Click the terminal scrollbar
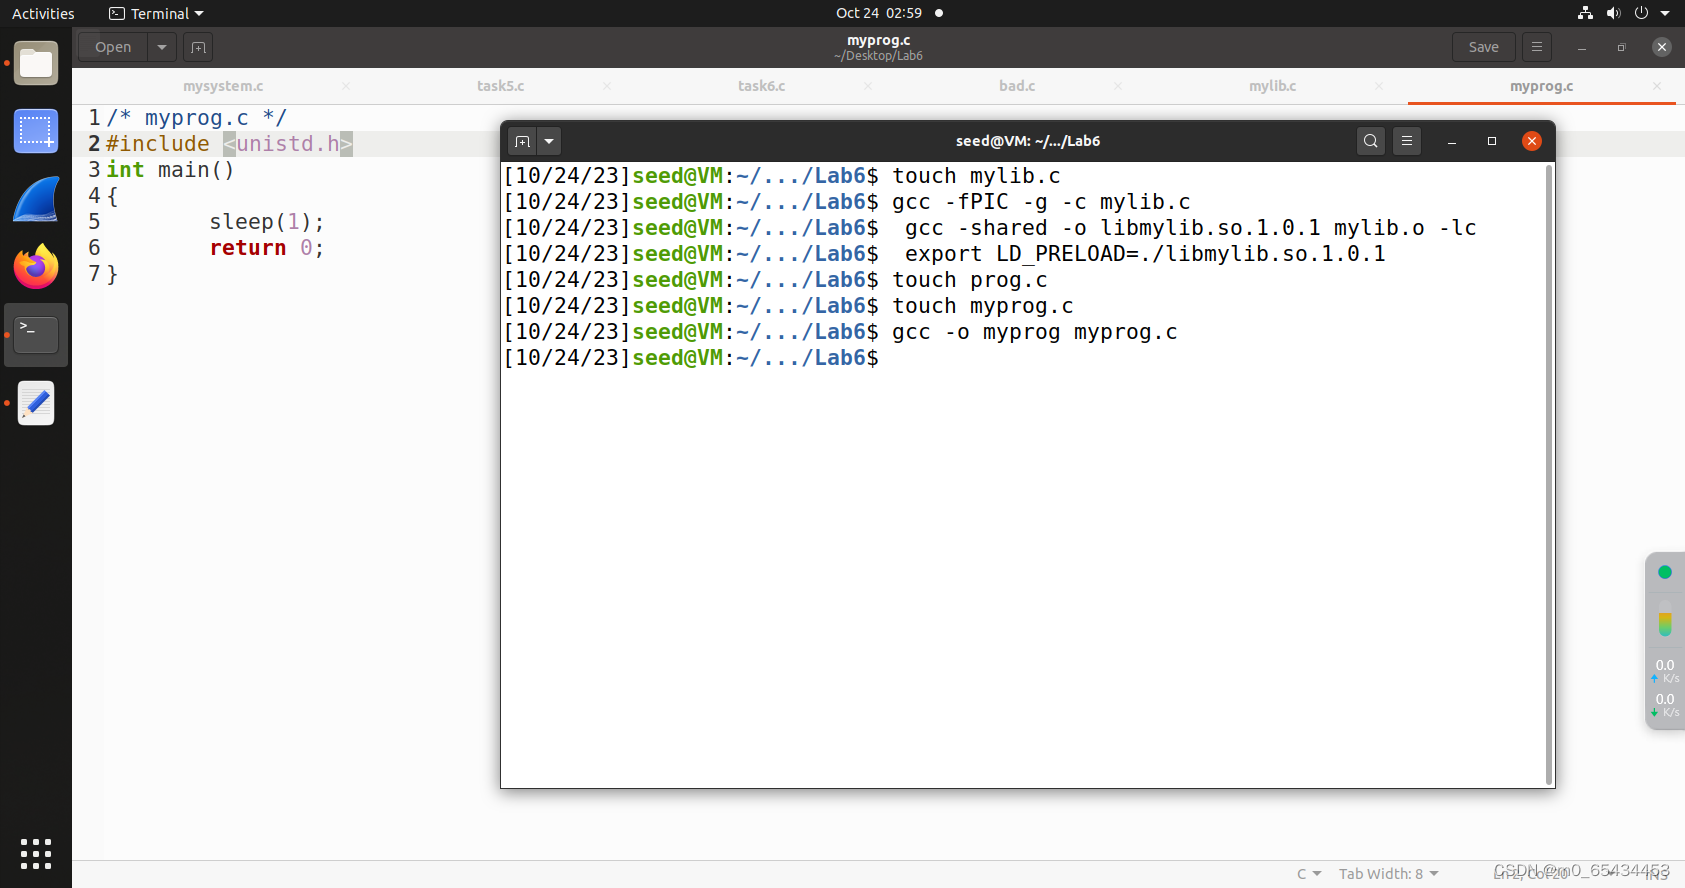 coord(1549,474)
